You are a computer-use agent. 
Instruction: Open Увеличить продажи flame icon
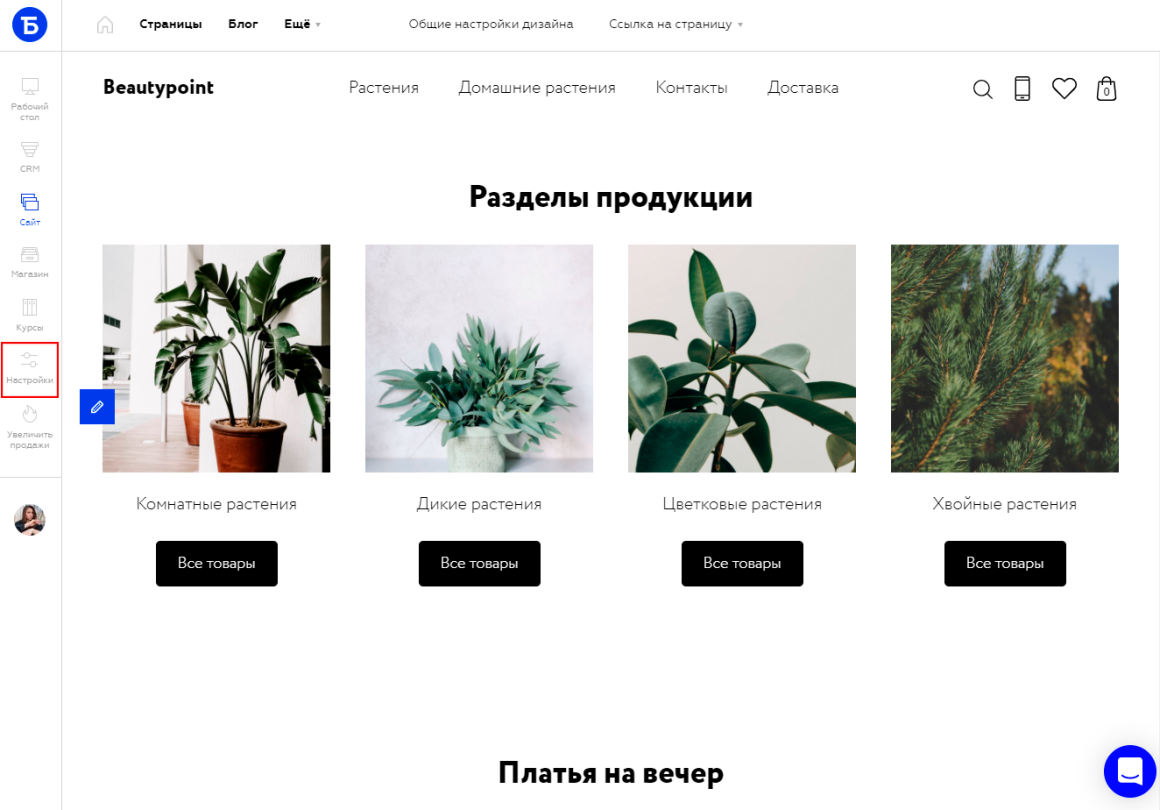(x=30, y=427)
